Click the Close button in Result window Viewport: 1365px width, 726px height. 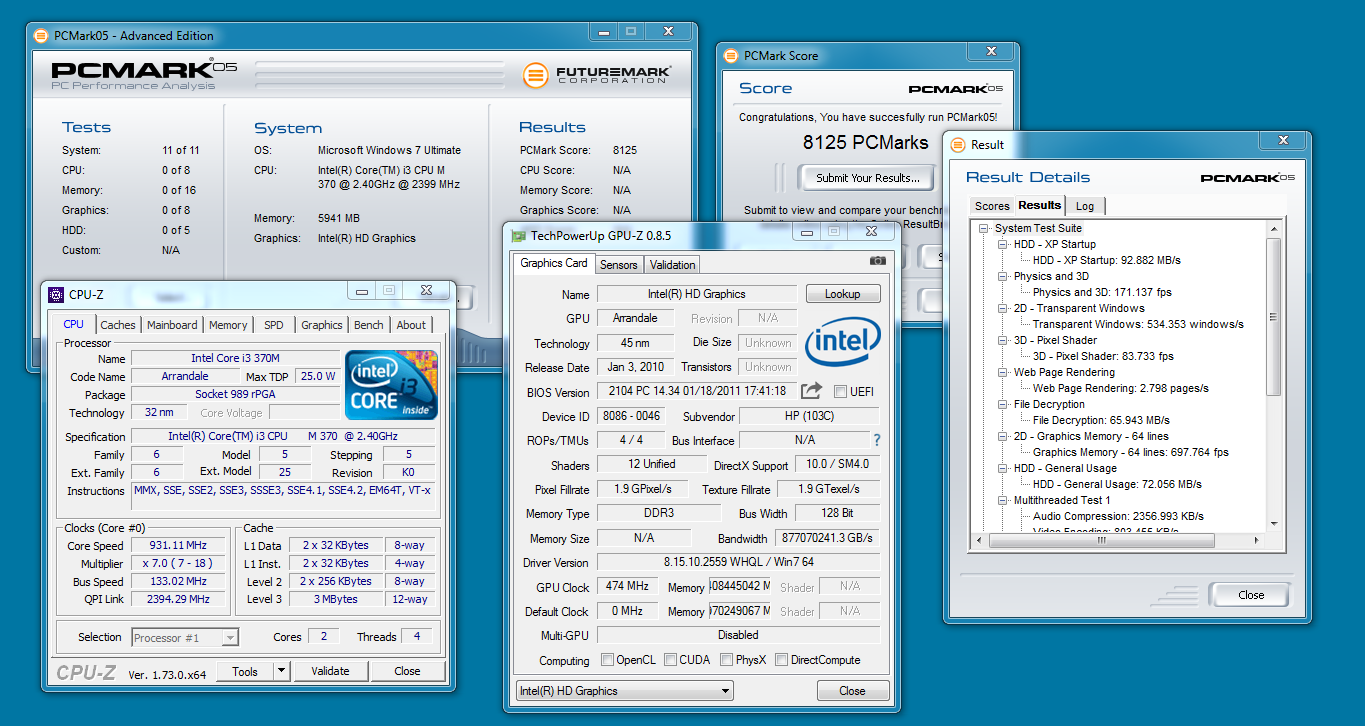click(1251, 595)
